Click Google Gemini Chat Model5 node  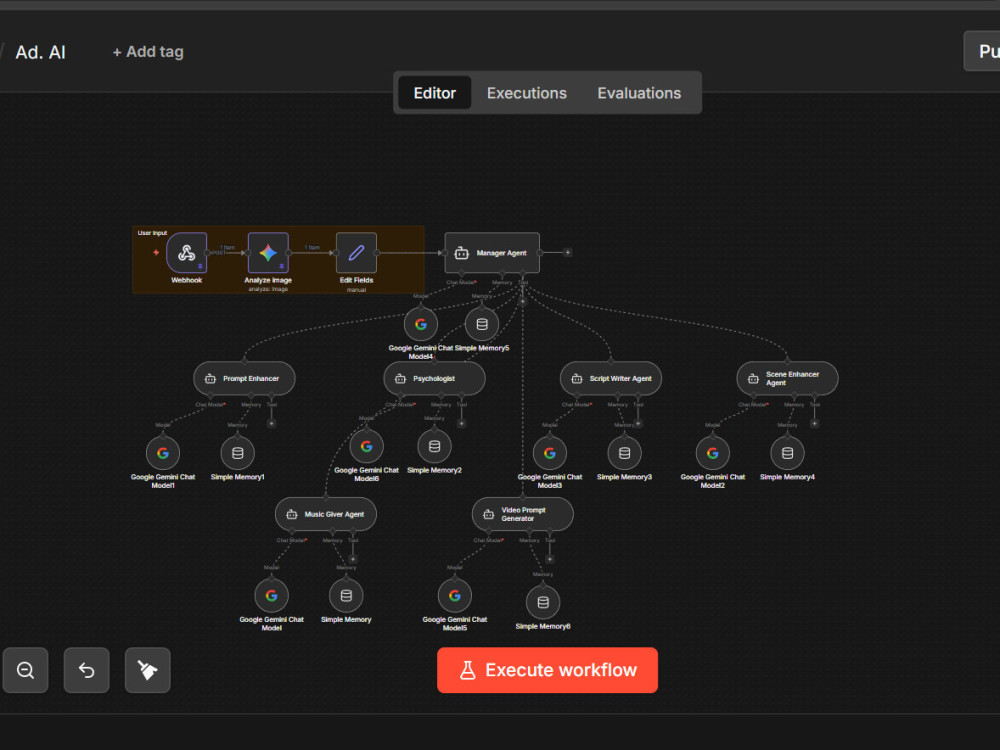click(455, 596)
